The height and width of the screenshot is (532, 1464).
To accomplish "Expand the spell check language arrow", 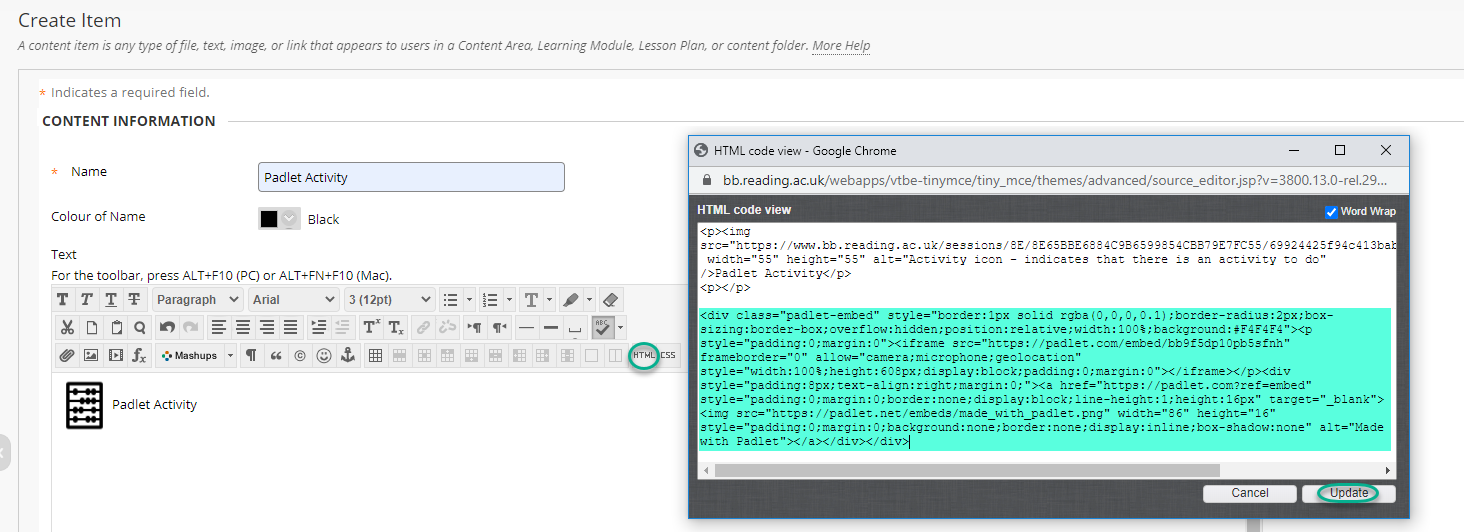I will 621,327.
